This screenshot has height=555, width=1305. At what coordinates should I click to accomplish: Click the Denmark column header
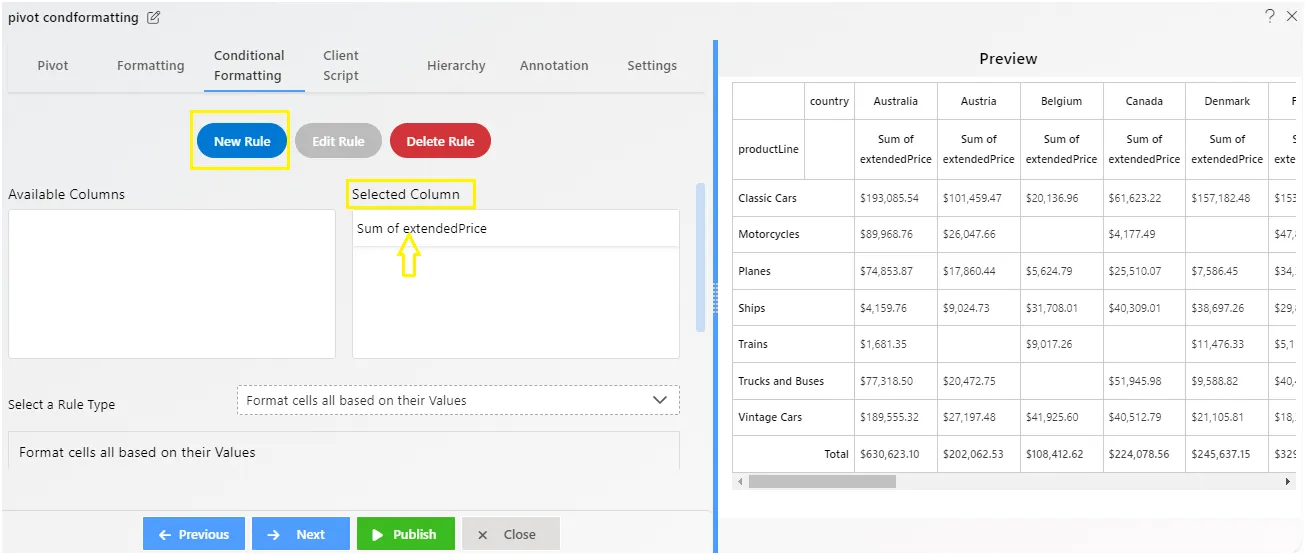[1227, 101]
